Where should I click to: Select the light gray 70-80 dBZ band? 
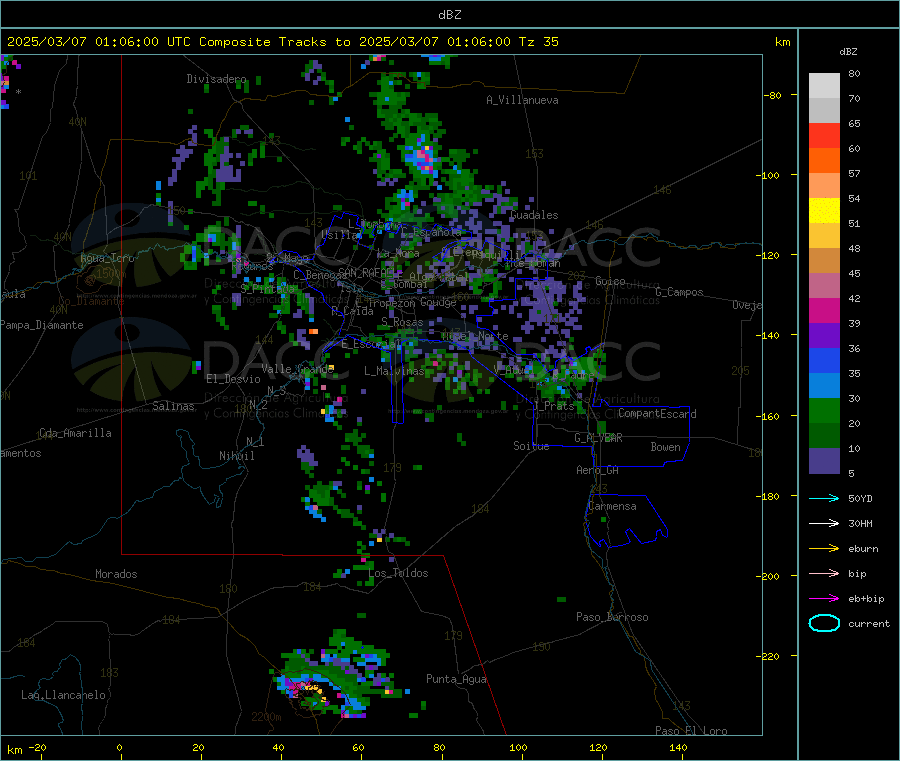[x=824, y=86]
